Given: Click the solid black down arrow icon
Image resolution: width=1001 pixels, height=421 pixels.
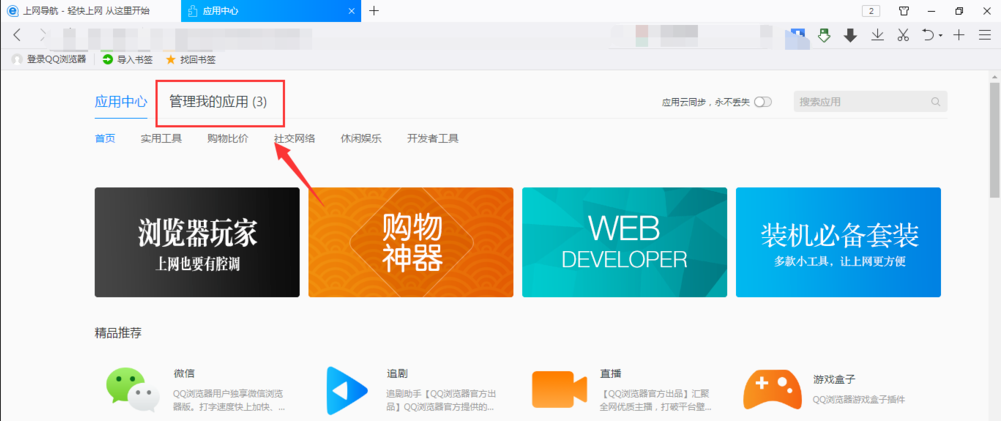Looking at the screenshot, I should click(850, 35).
